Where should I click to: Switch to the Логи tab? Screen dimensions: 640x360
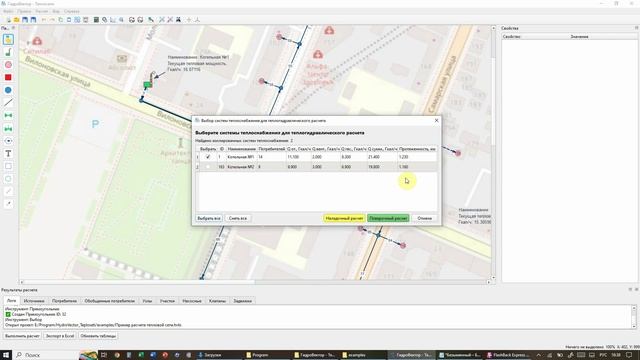tap(11, 300)
